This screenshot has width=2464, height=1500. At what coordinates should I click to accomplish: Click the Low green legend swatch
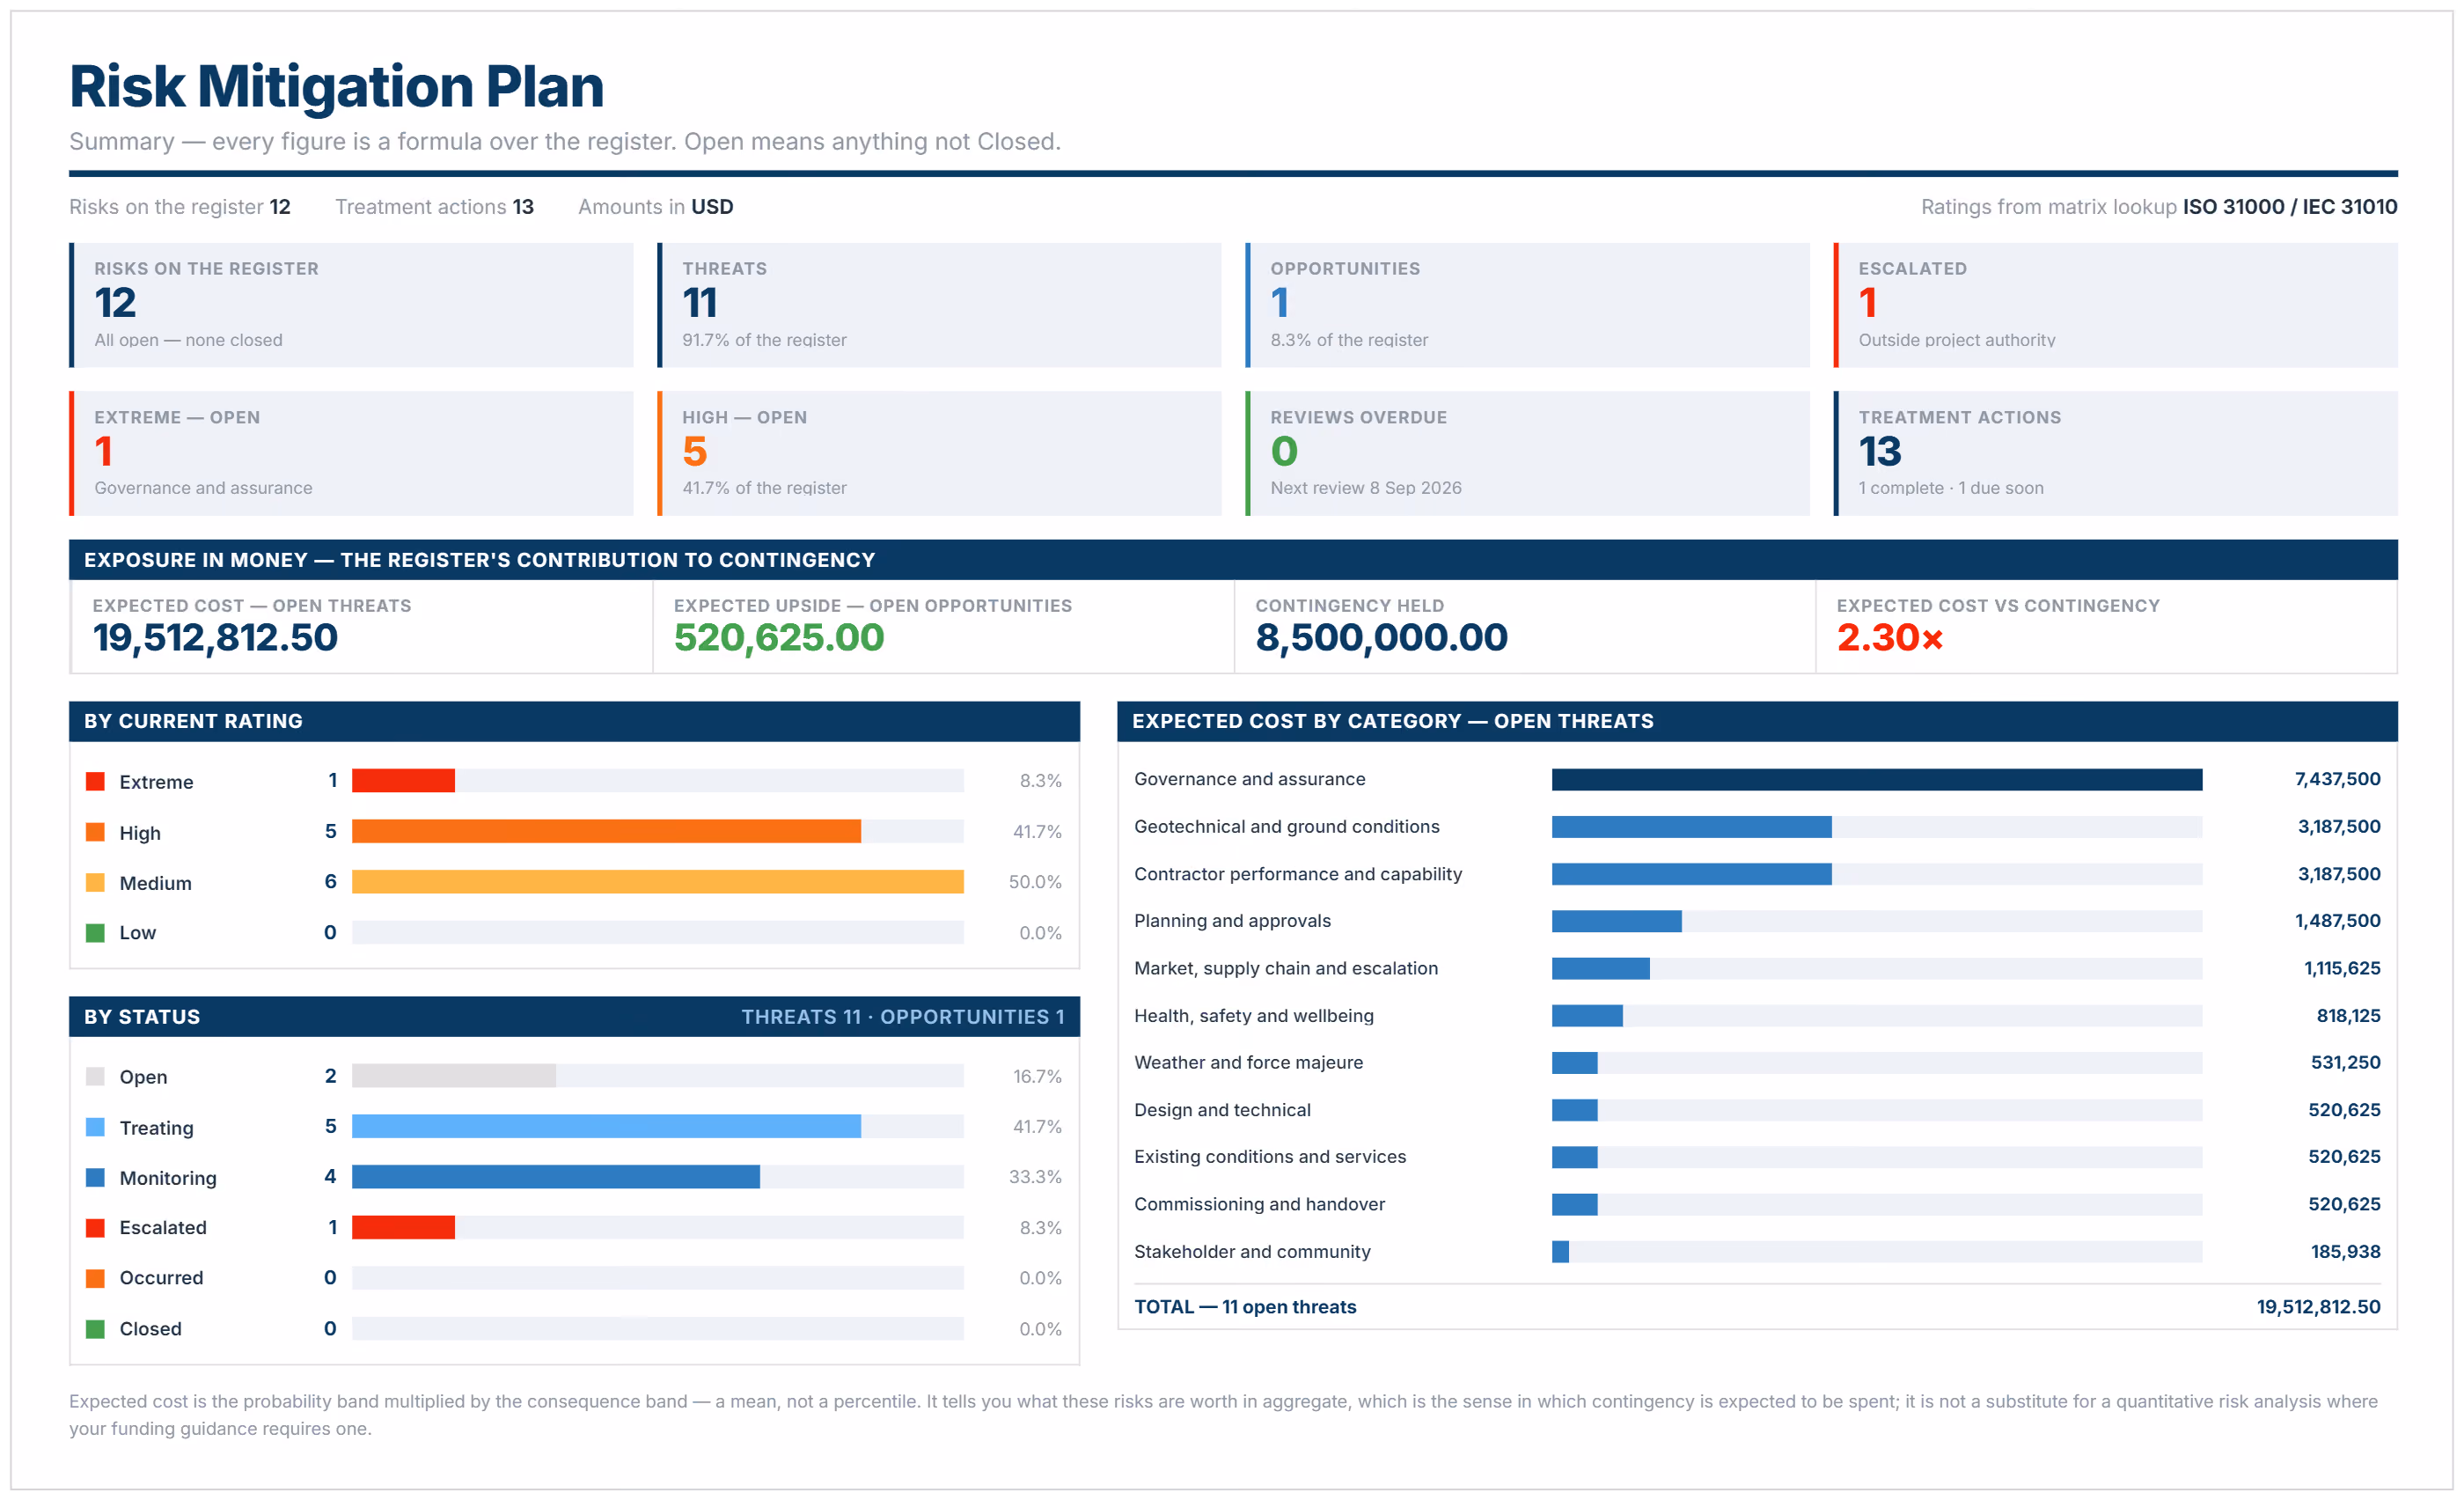[95, 932]
